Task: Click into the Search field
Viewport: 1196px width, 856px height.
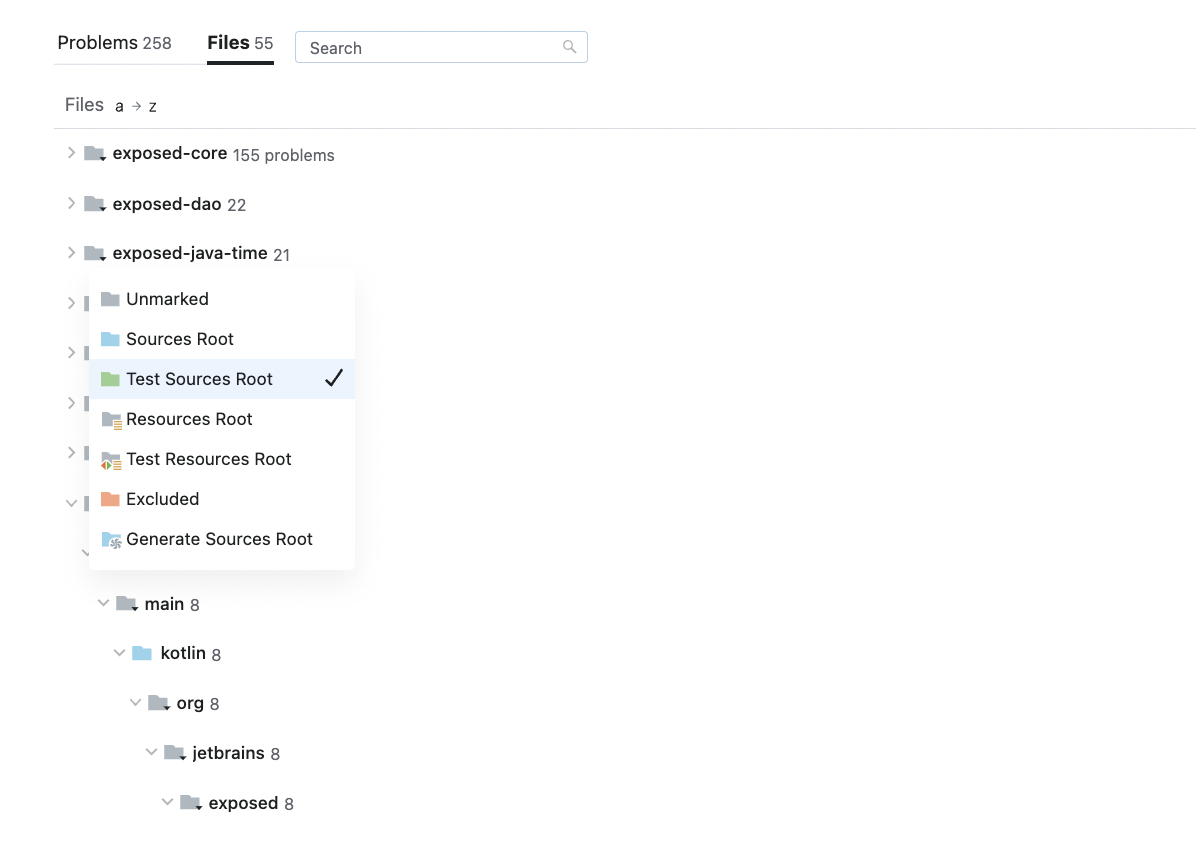Action: tap(430, 48)
